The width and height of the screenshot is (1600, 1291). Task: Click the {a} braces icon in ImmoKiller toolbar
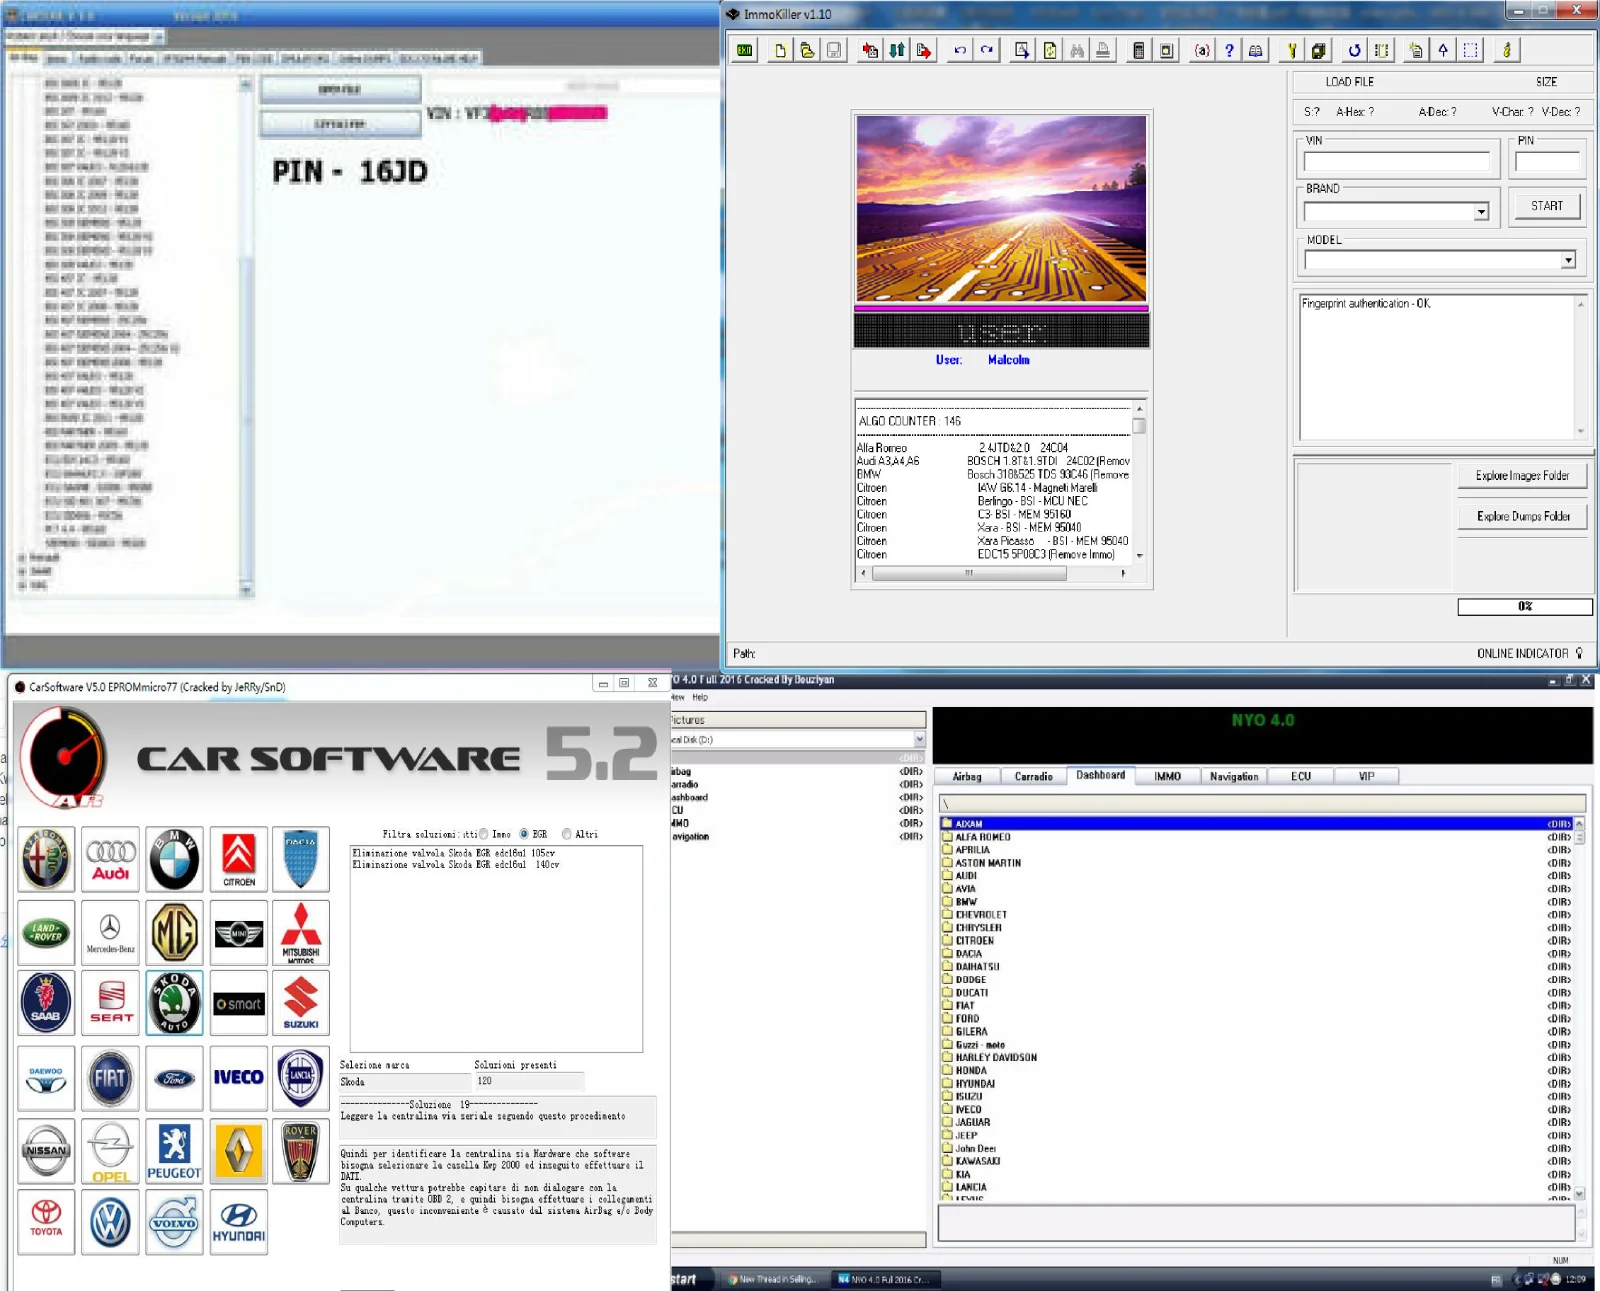click(1202, 51)
